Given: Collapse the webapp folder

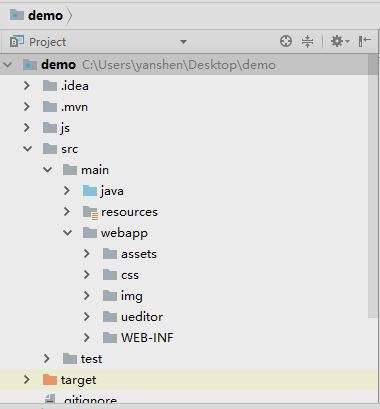Looking at the screenshot, I should [x=67, y=233].
